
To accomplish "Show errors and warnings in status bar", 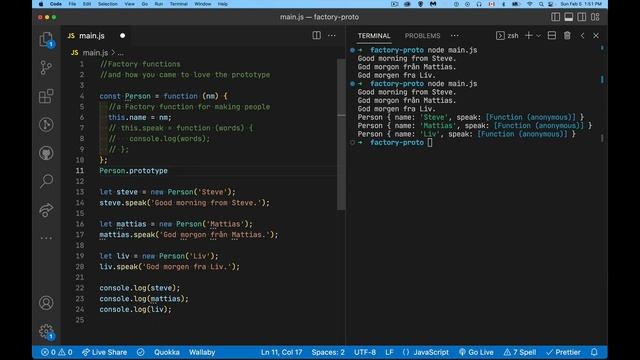I will [57, 352].
